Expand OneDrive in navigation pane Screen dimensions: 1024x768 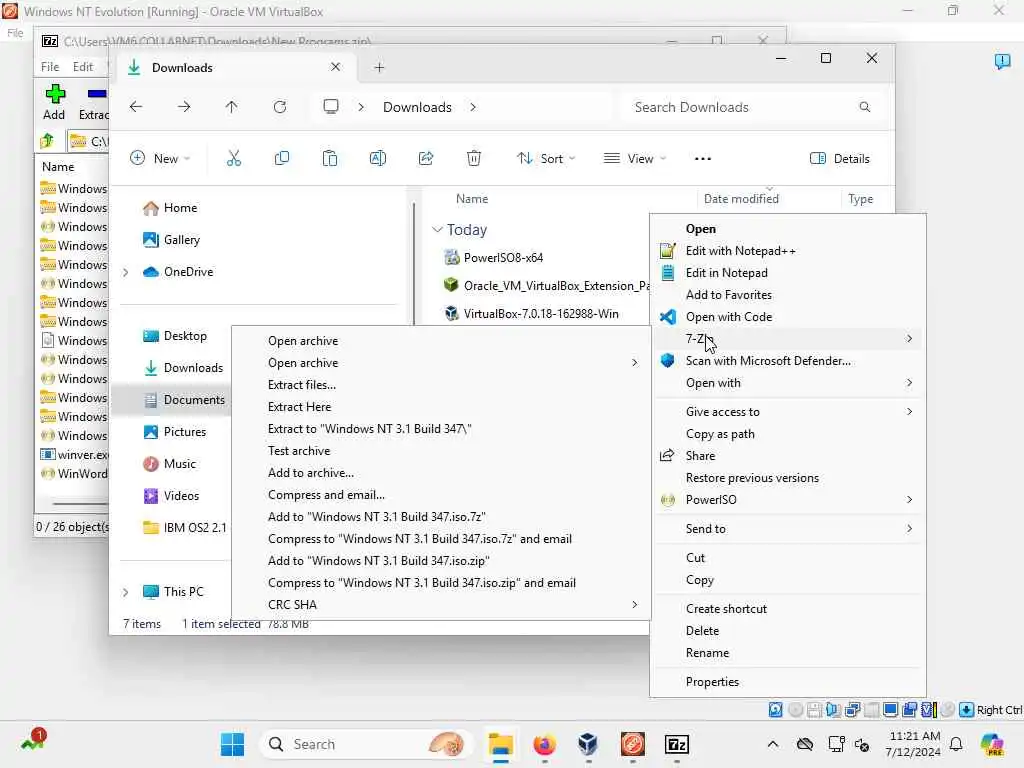coord(125,272)
